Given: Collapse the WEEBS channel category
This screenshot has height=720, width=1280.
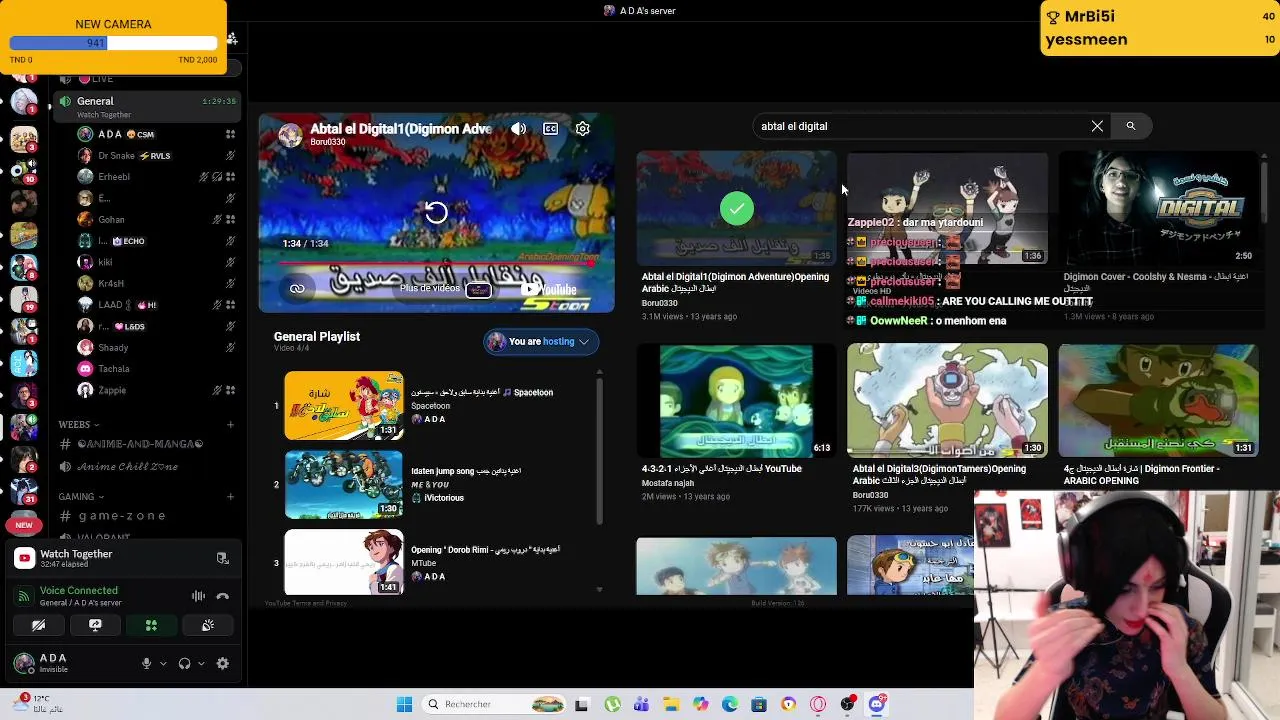Looking at the screenshot, I should 78,425.
